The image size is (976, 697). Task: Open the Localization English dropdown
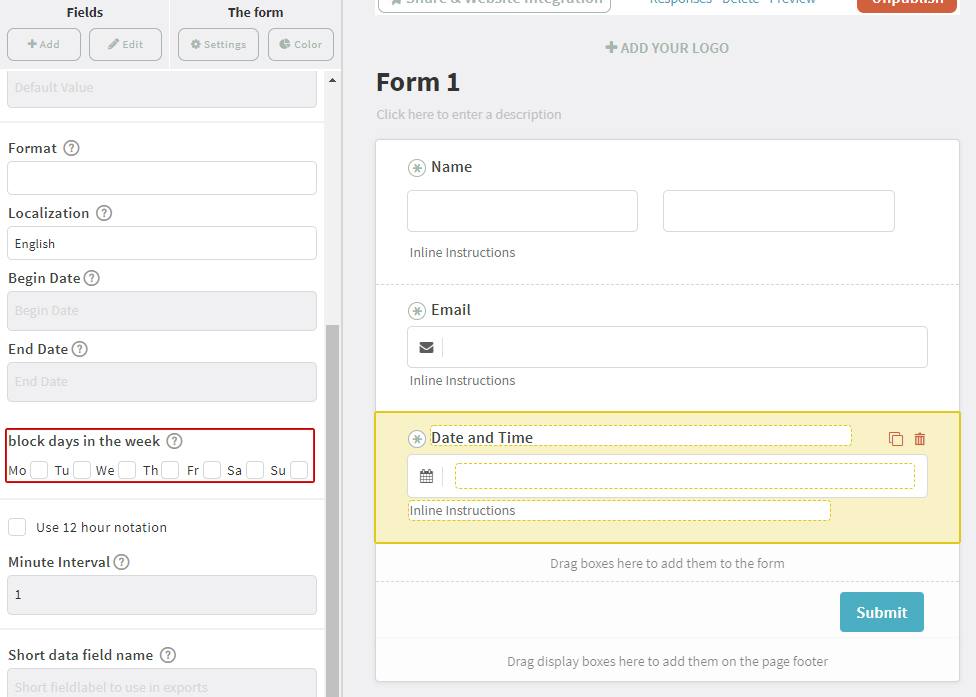coord(162,243)
